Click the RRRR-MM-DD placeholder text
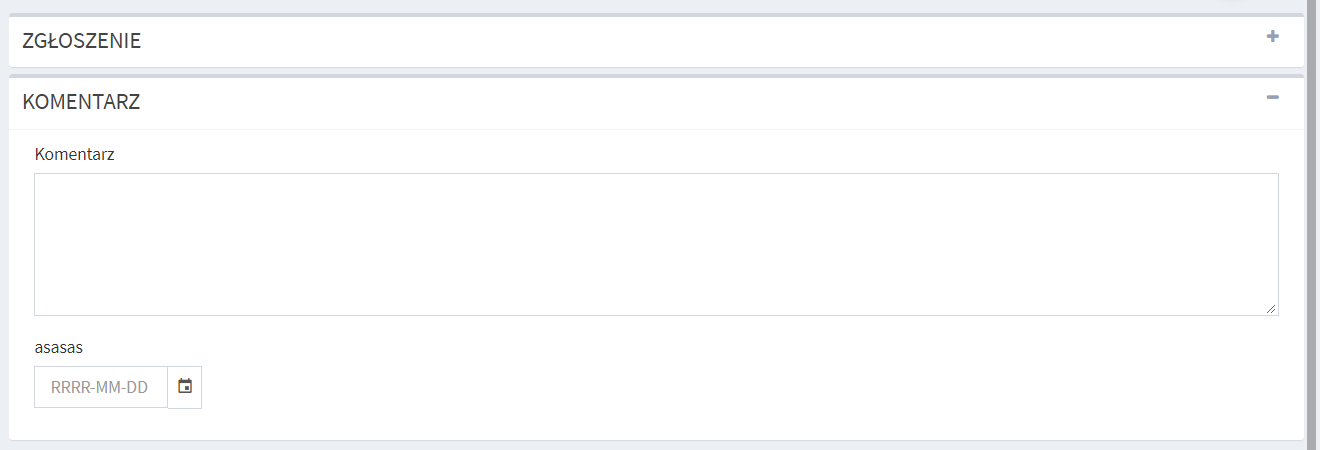 (99, 387)
